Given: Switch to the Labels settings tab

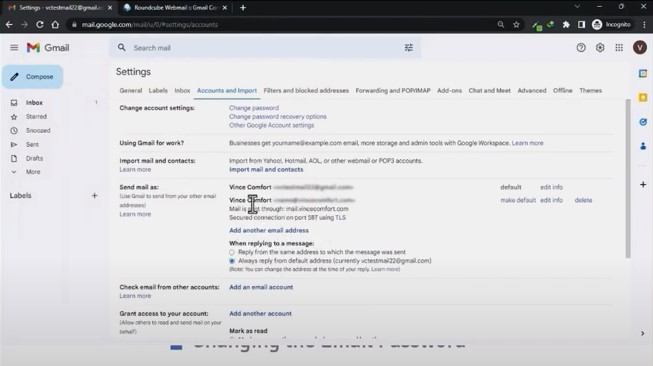Looking at the screenshot, I should (158, 90).
